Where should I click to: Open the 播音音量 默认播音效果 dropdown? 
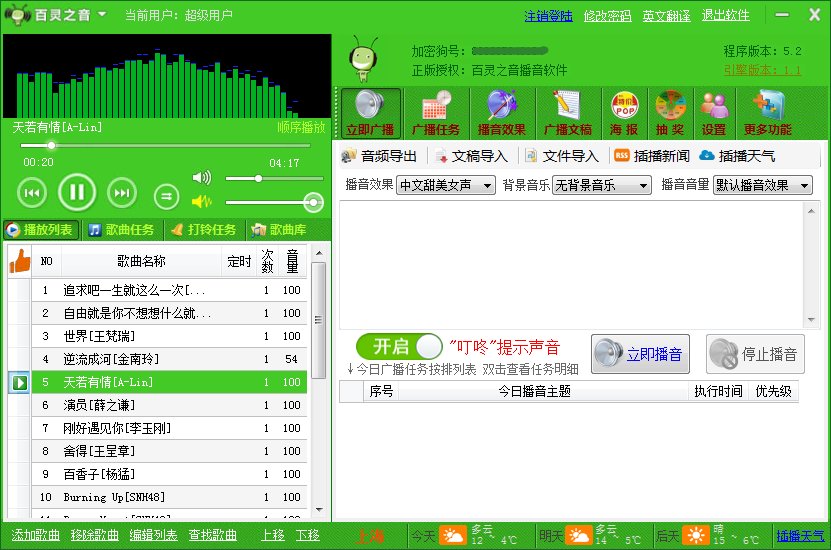point(763,185)
